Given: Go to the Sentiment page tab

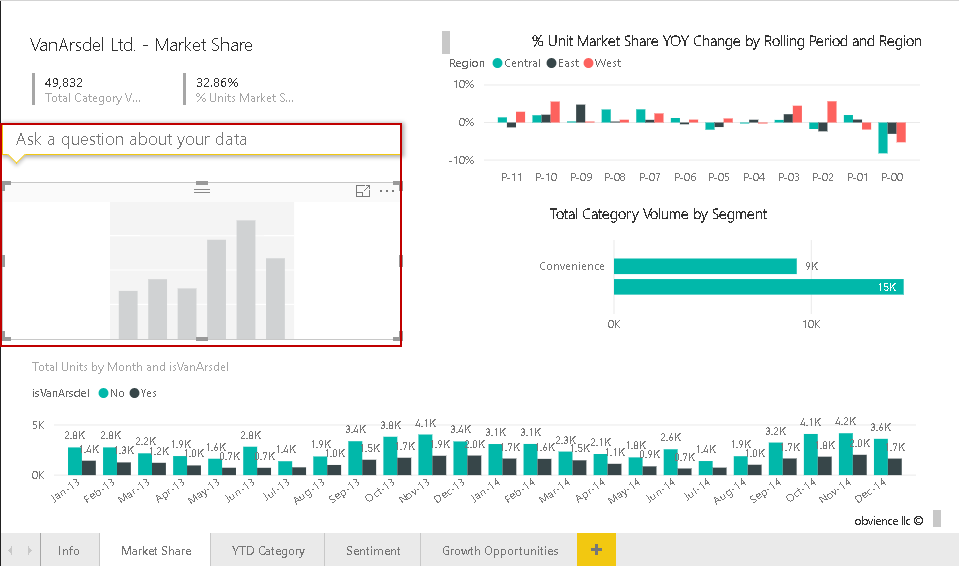Looking at the screenshot, I should coord(373,550).
